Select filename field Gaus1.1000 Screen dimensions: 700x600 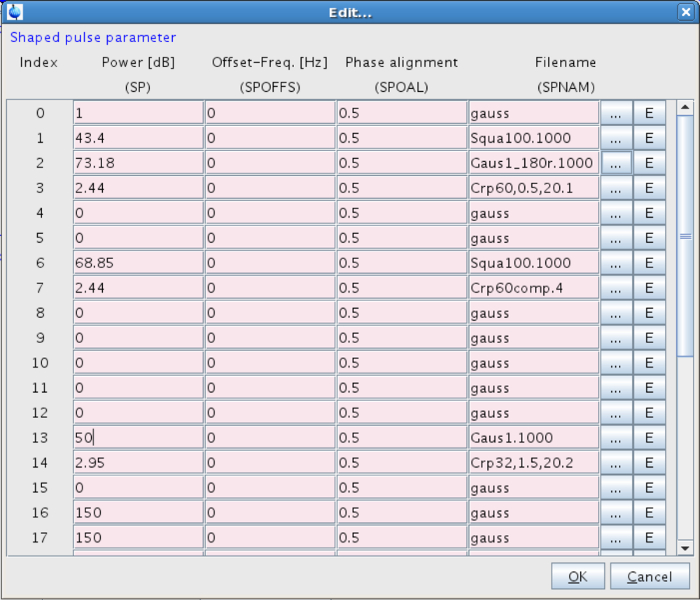(533, 438)
